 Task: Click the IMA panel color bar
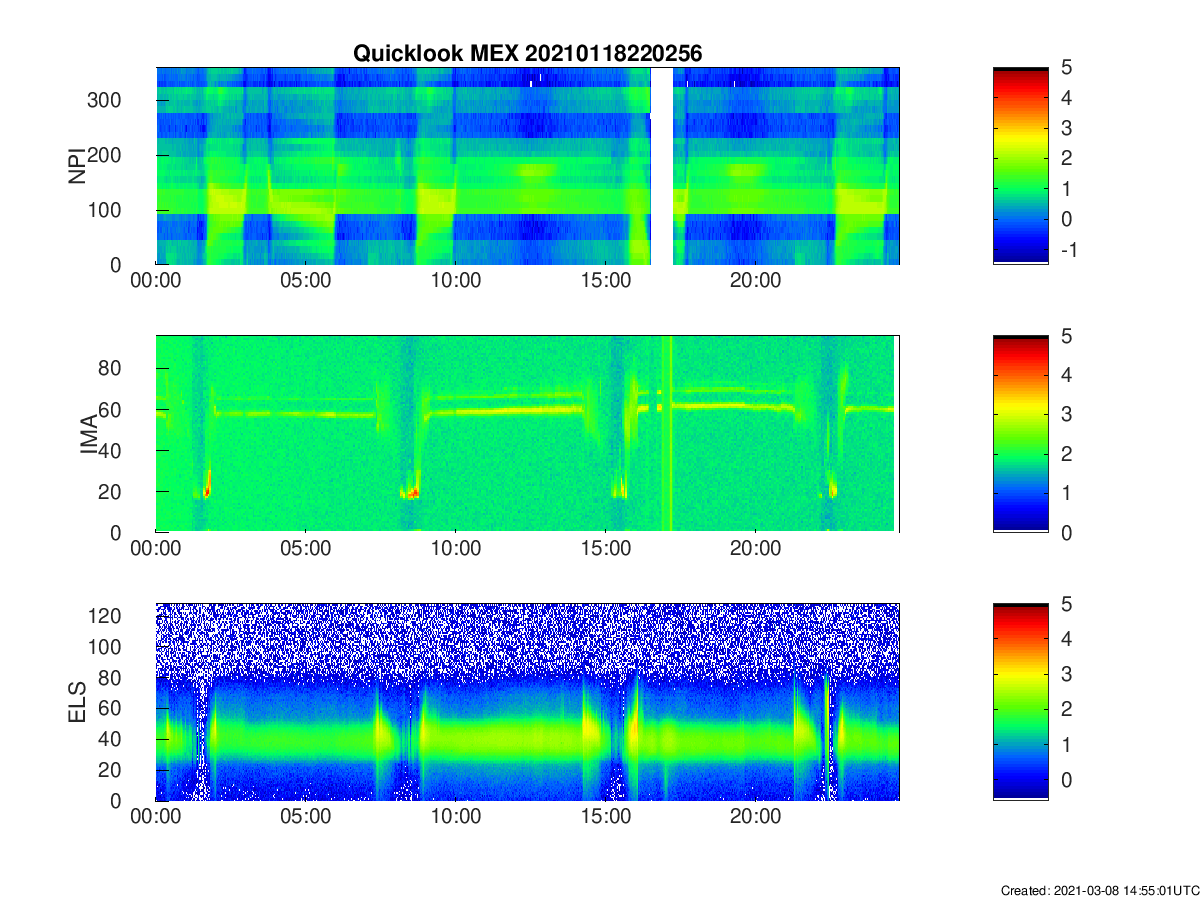[1021, 434]
